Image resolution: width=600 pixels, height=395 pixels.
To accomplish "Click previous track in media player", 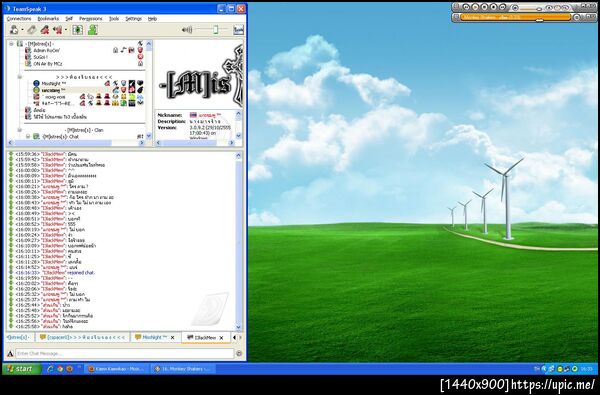I will tap(466, 7).
